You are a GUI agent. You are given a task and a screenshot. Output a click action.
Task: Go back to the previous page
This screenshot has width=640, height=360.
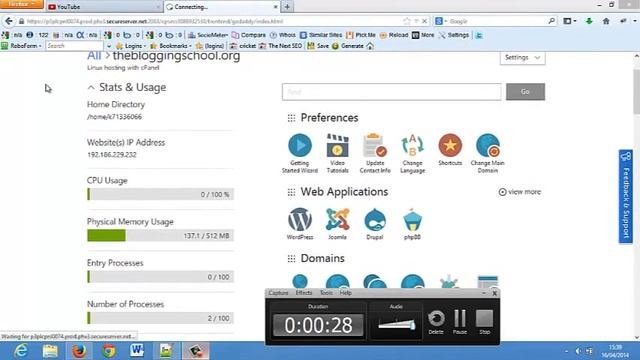9,21
